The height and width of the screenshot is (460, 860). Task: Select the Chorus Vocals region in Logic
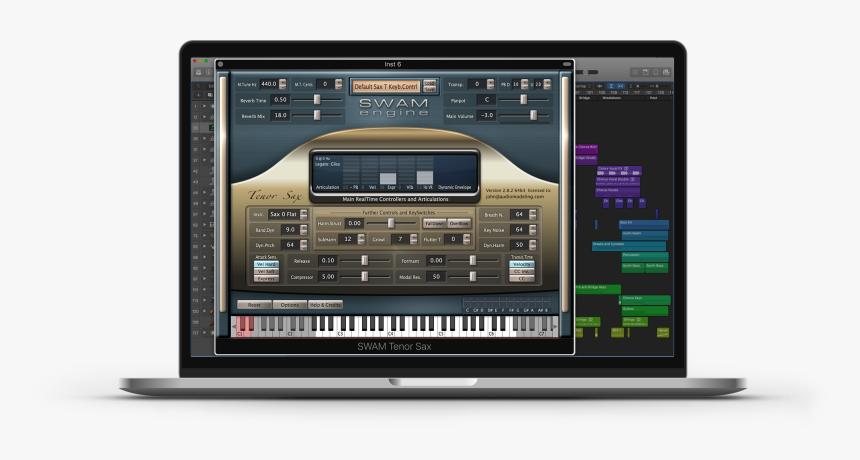coord(617,192)
